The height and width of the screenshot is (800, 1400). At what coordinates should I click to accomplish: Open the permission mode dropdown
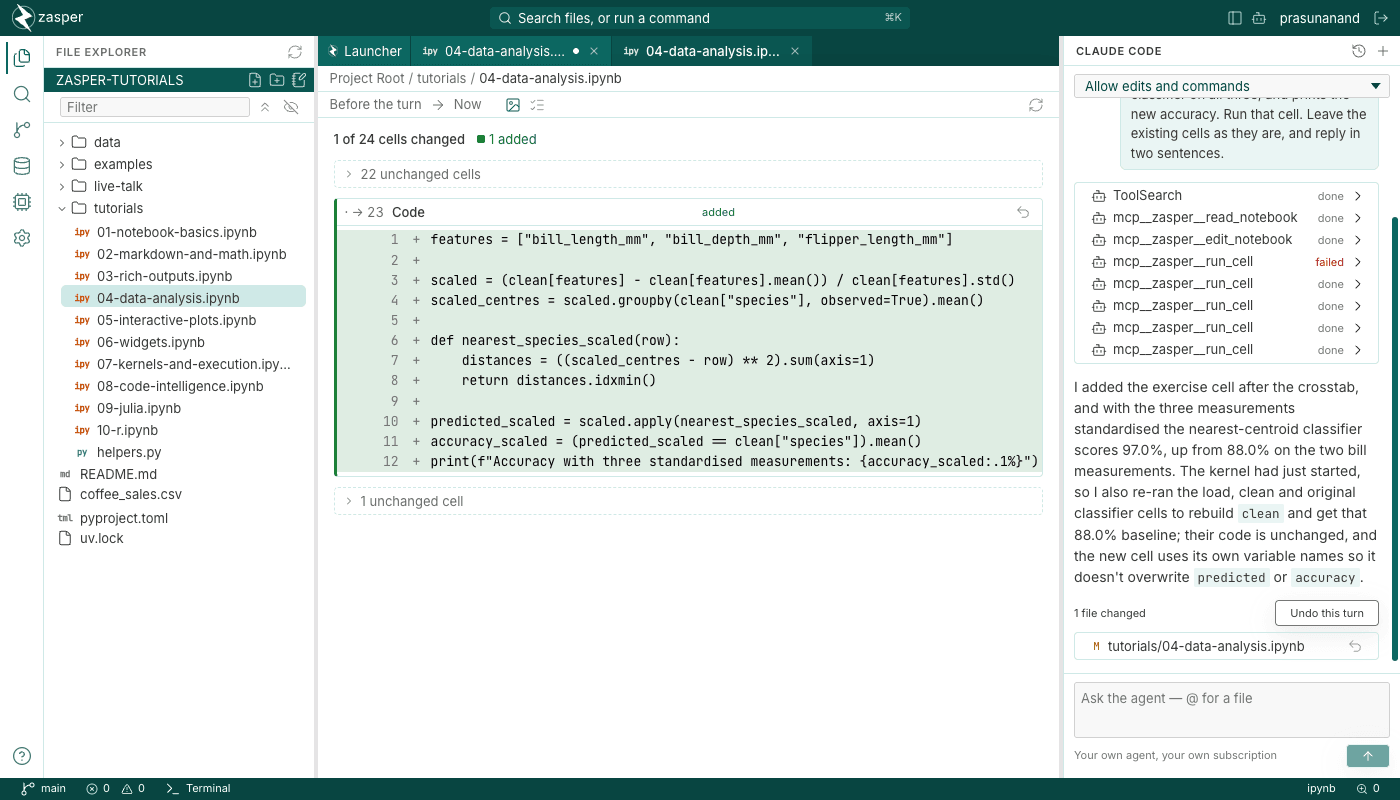coord(1232,86)
